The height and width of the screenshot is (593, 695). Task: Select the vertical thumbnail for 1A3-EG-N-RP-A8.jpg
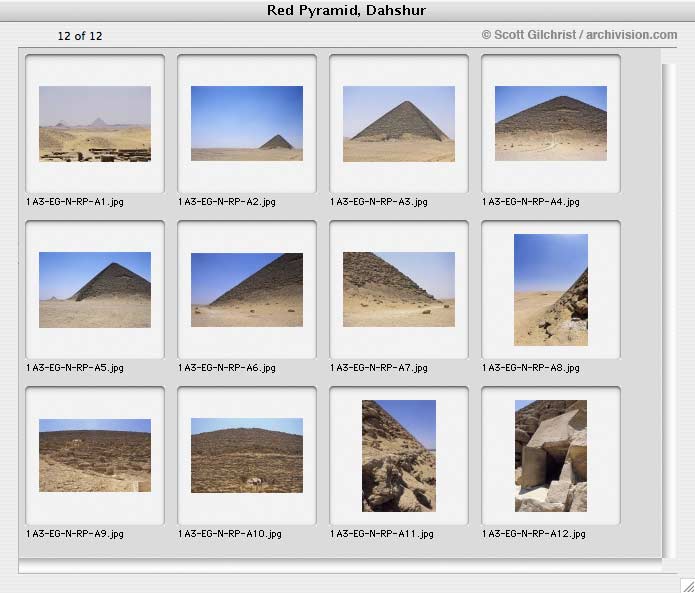click(551, 290)
